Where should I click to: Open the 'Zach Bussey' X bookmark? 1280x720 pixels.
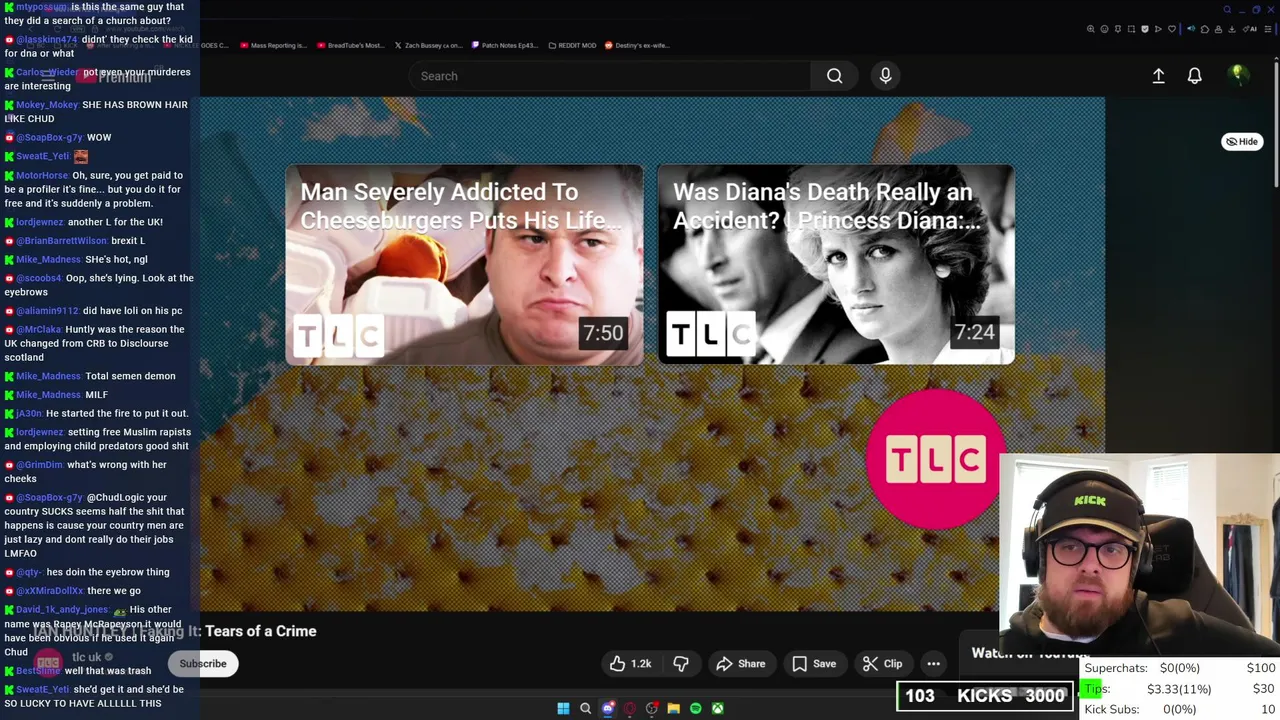(x=428, y=45)
